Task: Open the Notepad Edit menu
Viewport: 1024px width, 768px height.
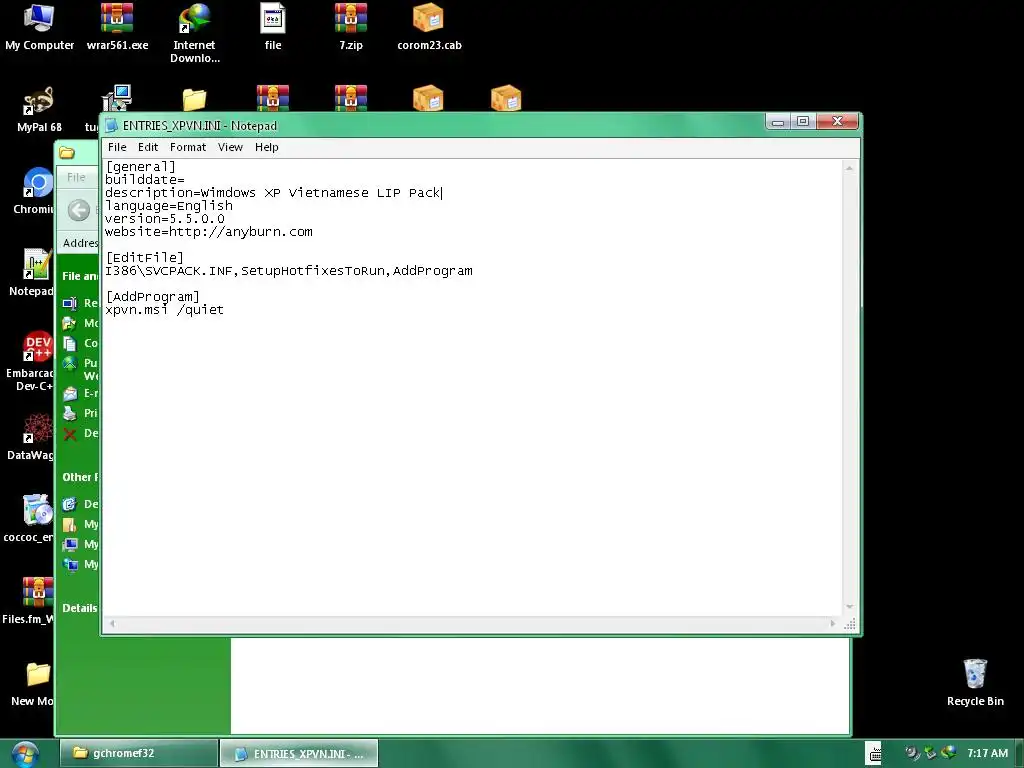Action: click(x=148, y=147)
